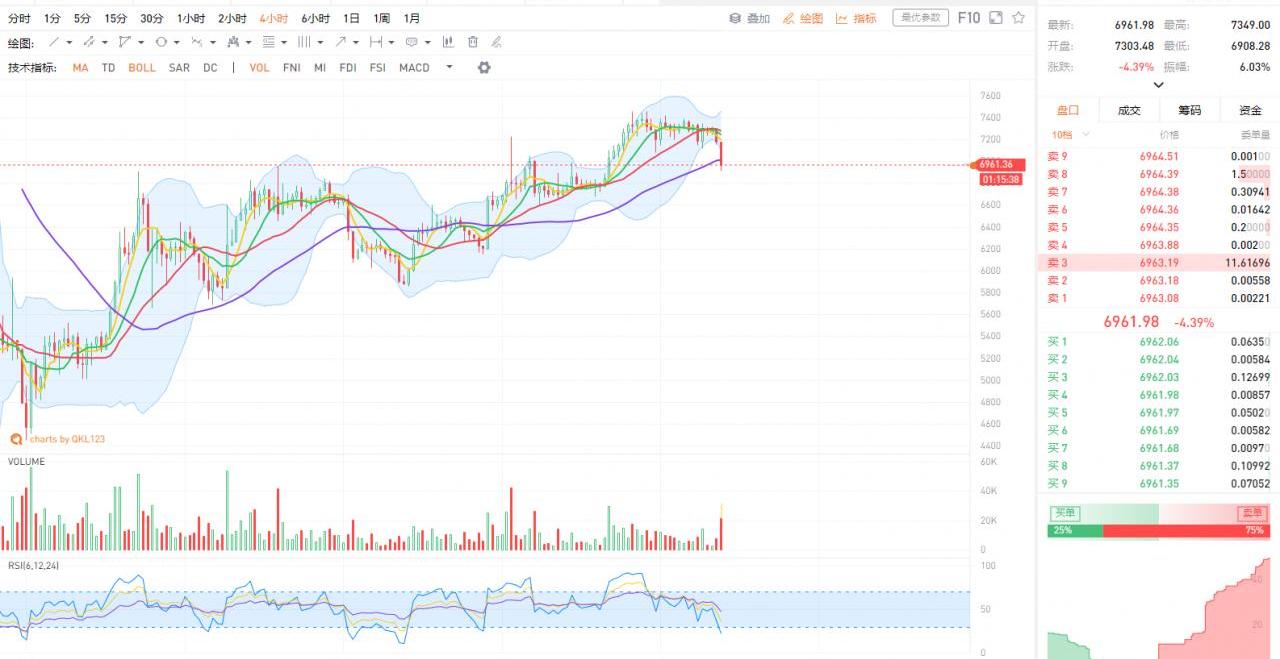Toggle the MA indicator off
The width and height of the screenshot is (1280, 659).
point(80,68)
